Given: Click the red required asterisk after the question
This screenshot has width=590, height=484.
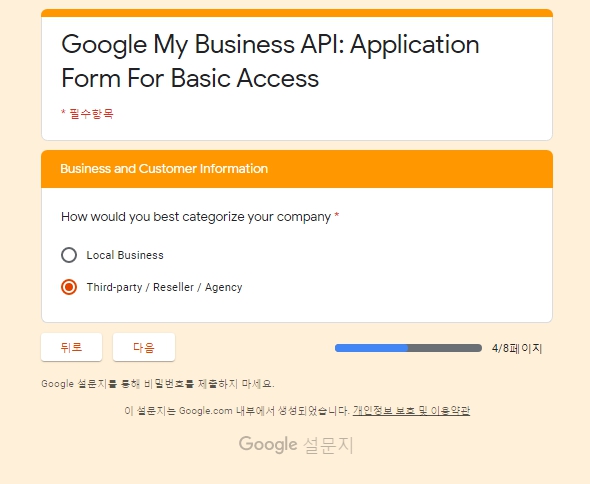Looking at the screenshot, I should point(337,215).
